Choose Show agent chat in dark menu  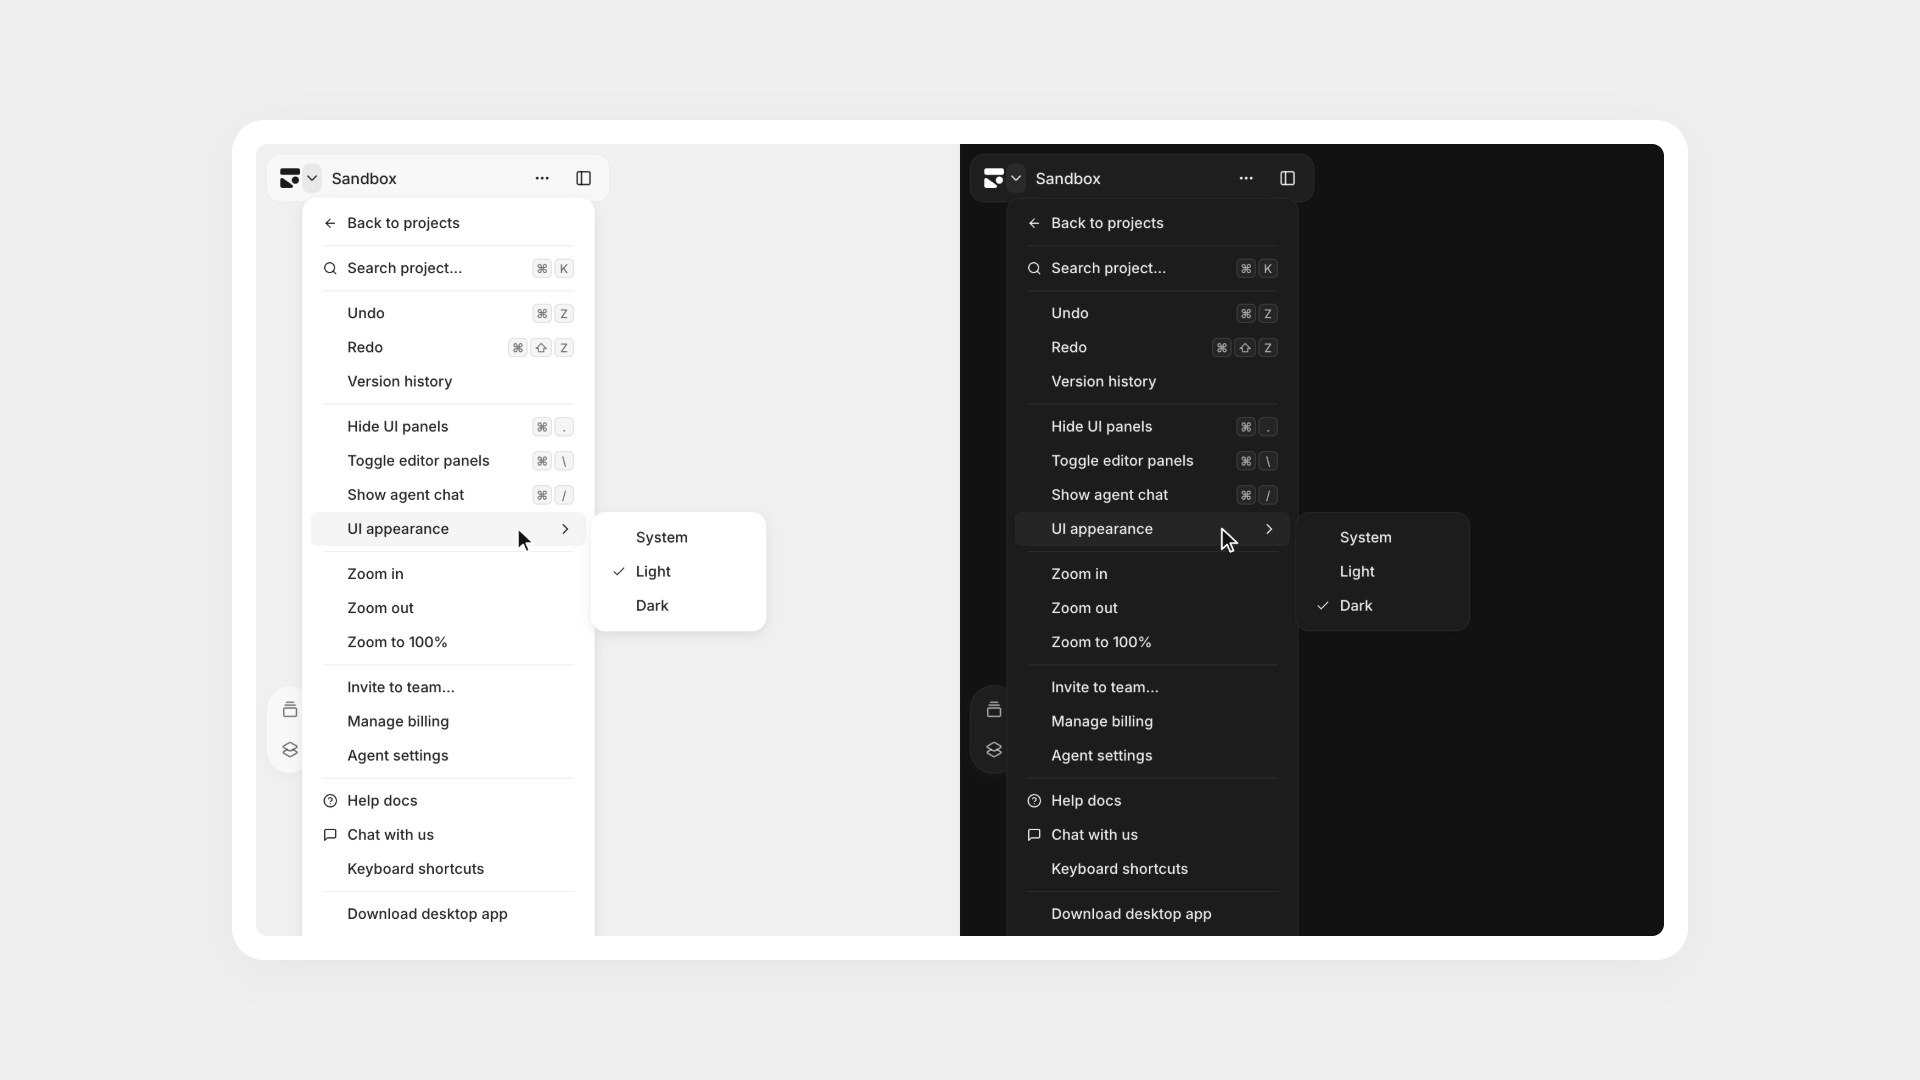click(x=1152, y=495)
